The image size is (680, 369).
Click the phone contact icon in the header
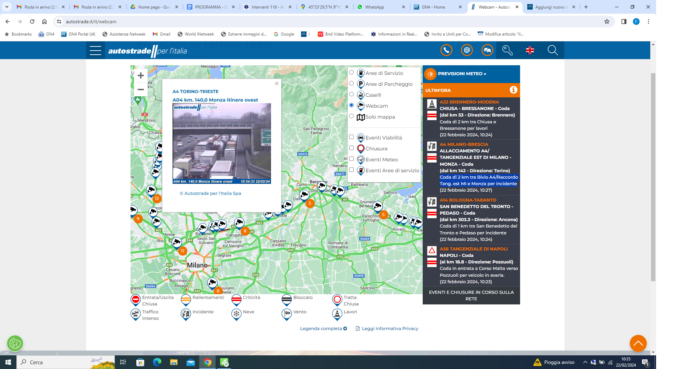pos(446,50)
